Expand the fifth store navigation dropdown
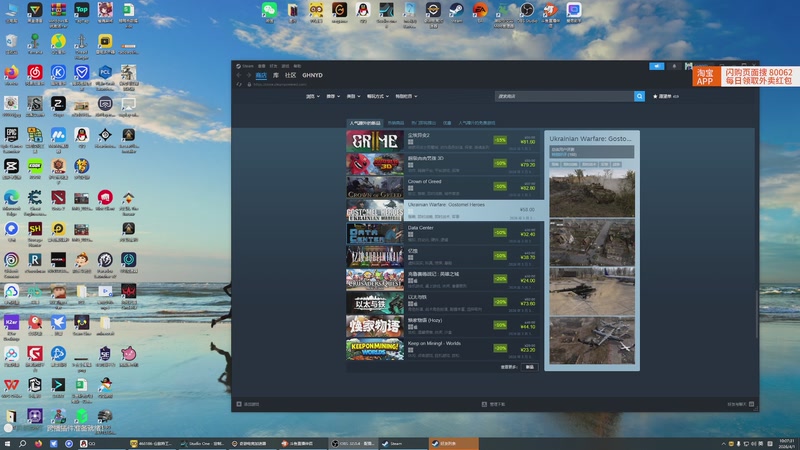This screenshot has width=800, height=450. 406,96
